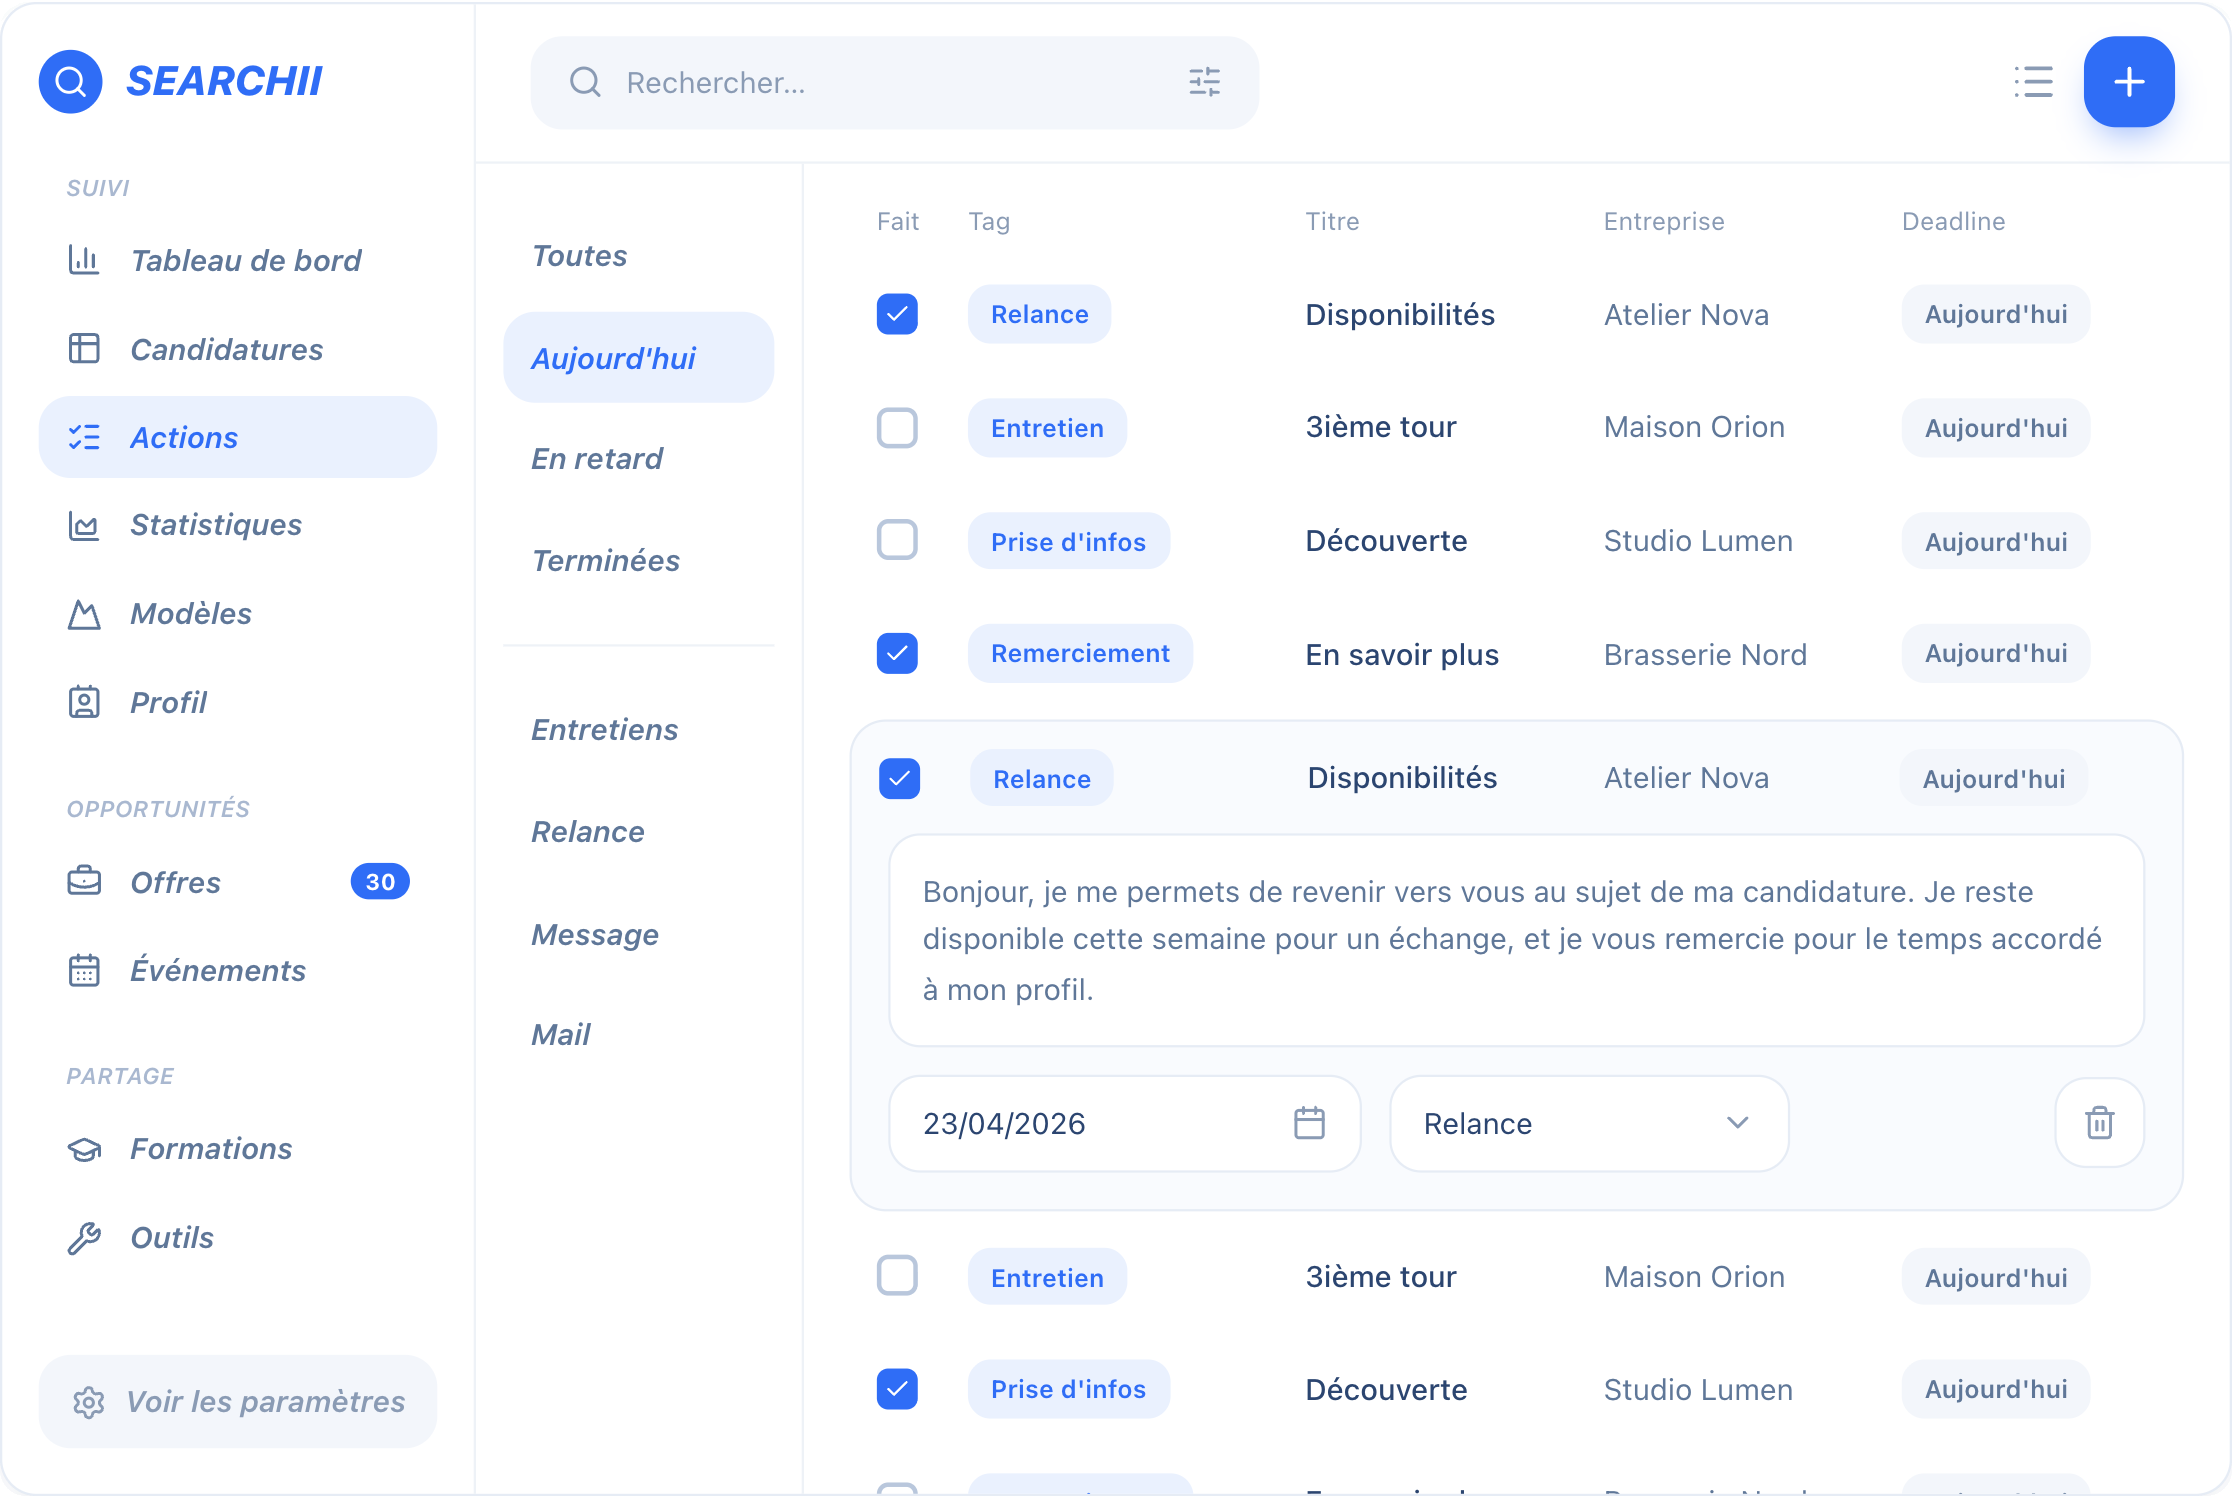Click Voir les paramètres button
The image size is (2232, 1496).
tap(238, 1401)
